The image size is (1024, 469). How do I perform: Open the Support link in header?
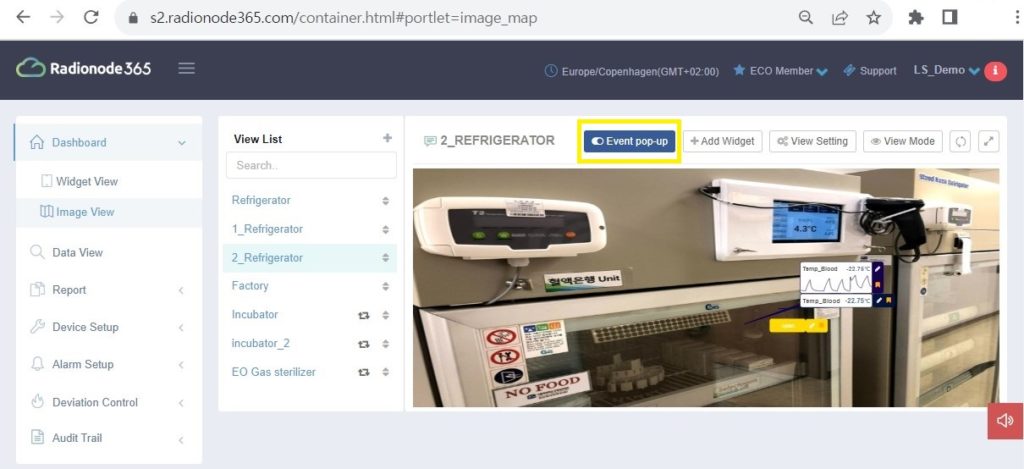point(870,71)
